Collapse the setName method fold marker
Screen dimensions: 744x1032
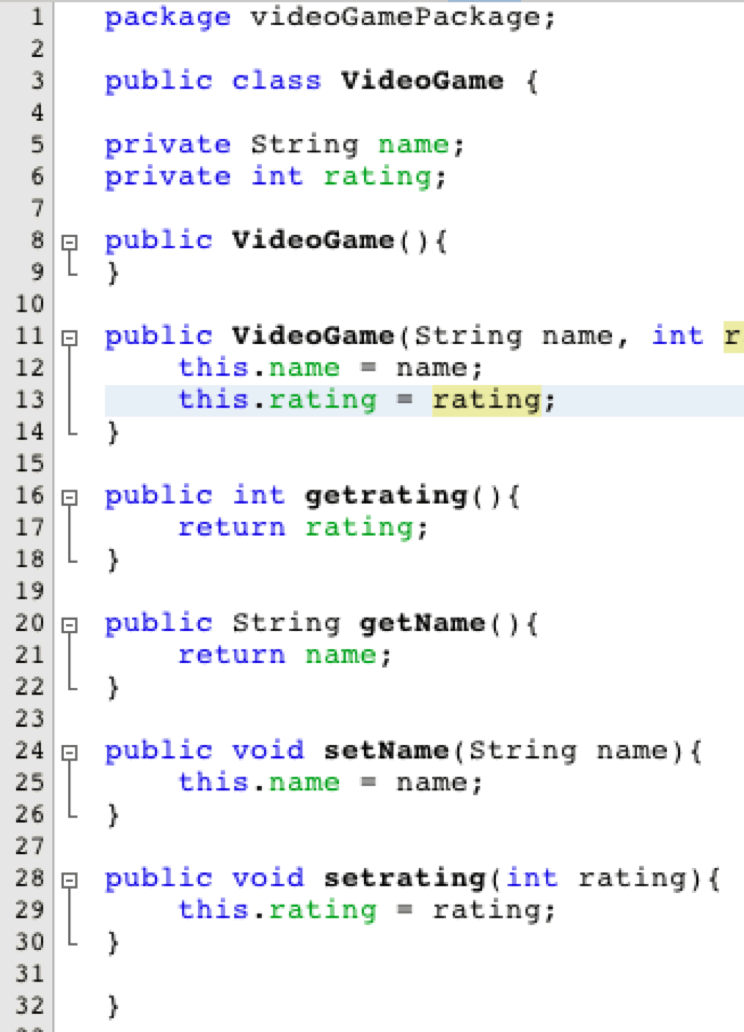pyautogui.click(x=69, y=751)
